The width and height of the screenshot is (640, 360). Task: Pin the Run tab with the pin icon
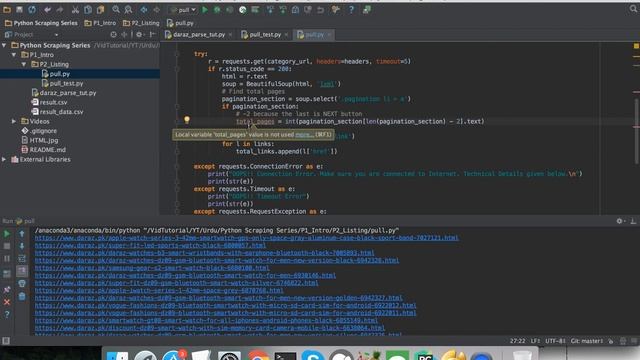tap(7, 289)
